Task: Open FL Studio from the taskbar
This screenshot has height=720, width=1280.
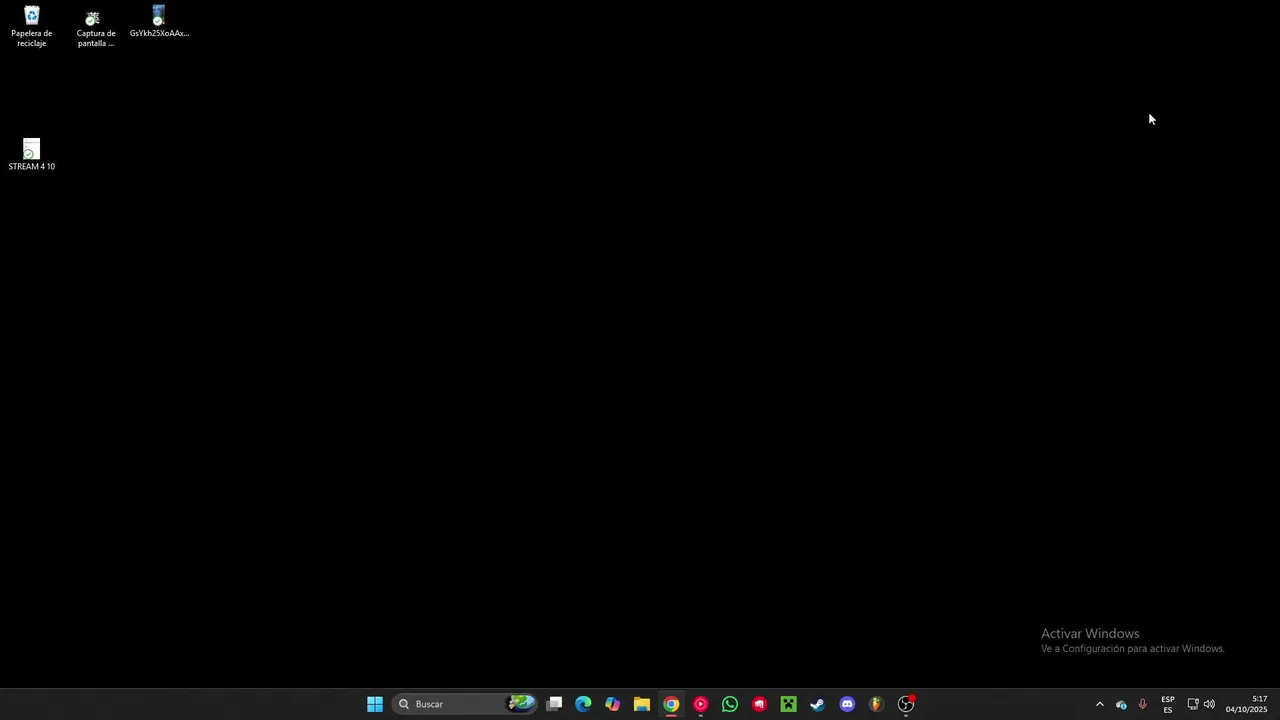Action: point(876,704)
